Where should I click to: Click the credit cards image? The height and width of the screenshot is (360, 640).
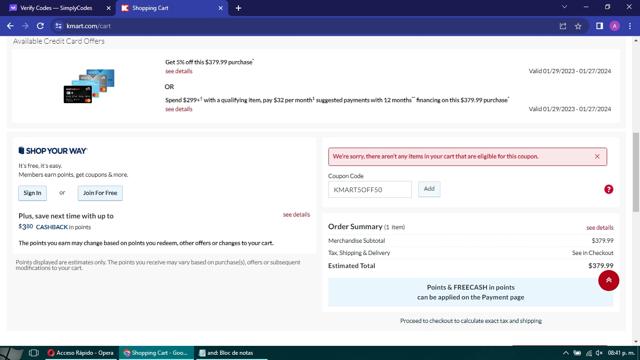tap(89, 86)
